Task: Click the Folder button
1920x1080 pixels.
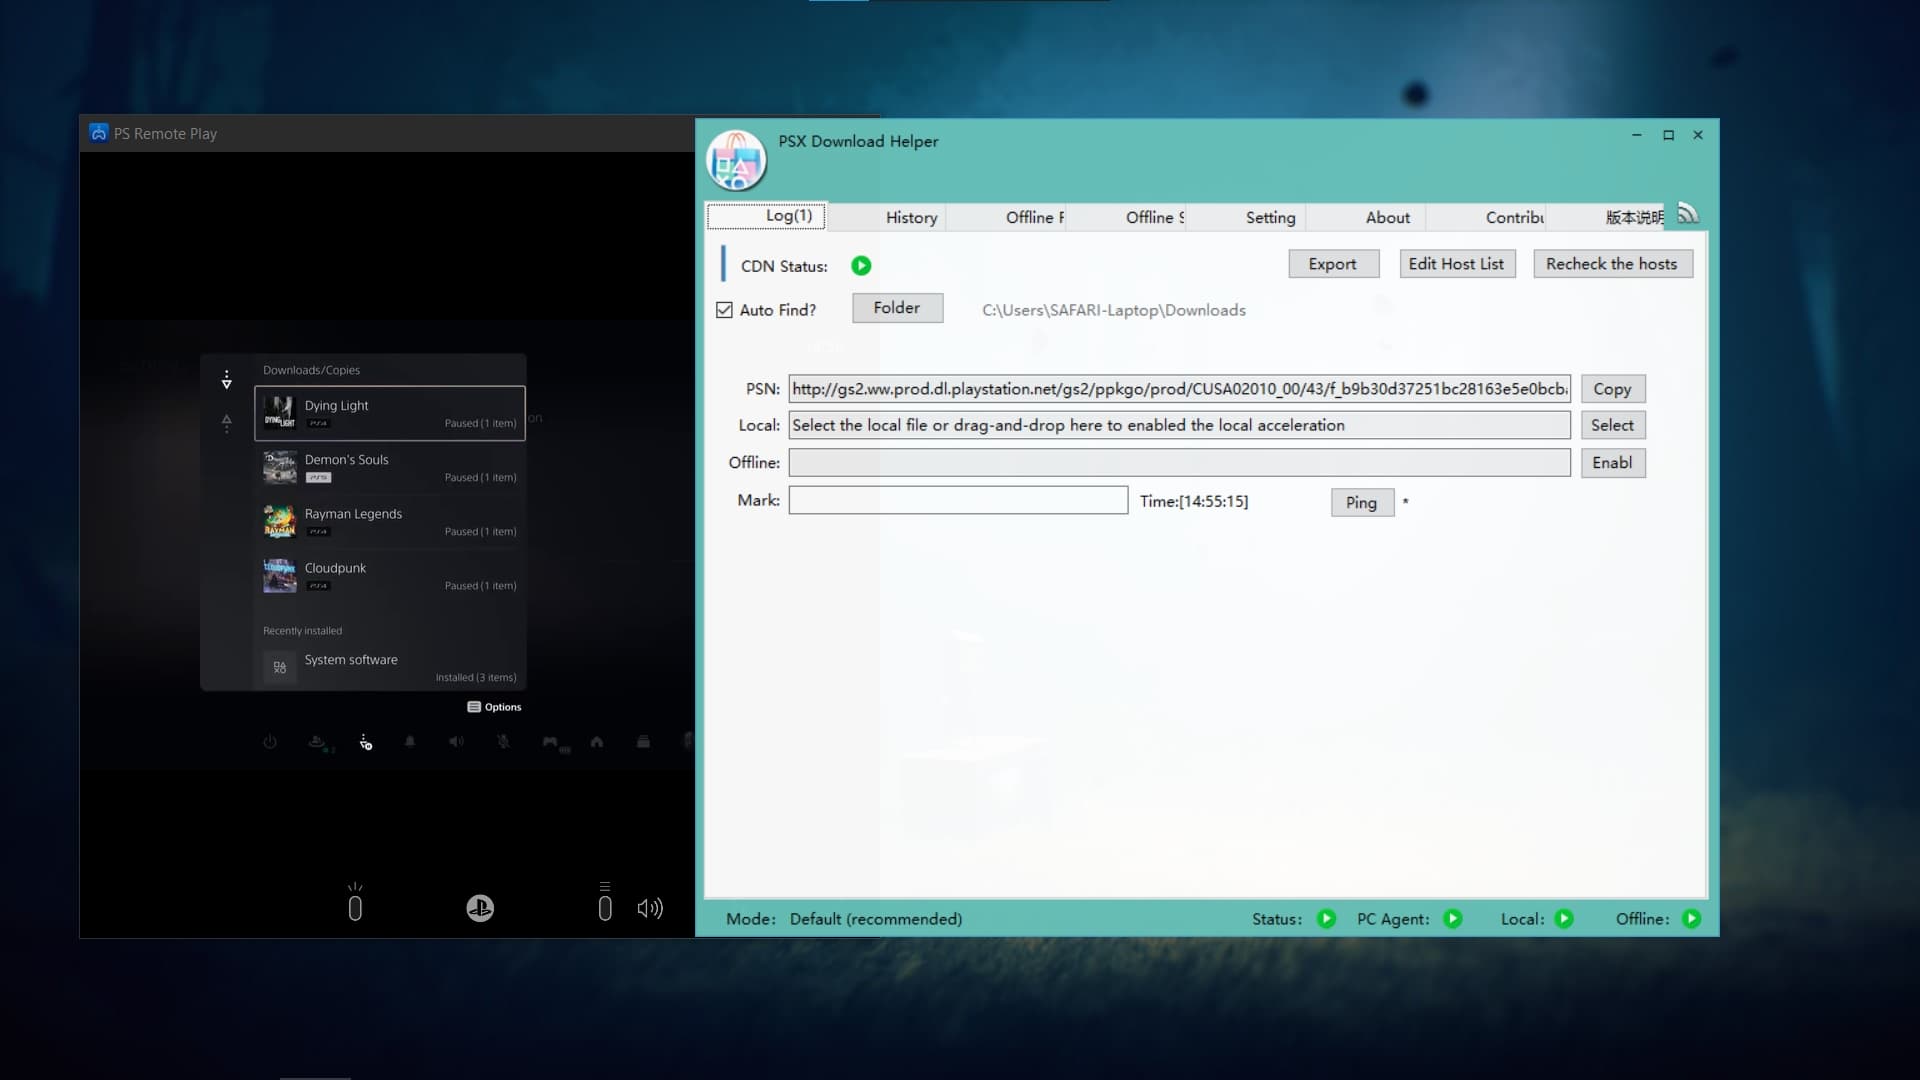Action: click(897, 308)
